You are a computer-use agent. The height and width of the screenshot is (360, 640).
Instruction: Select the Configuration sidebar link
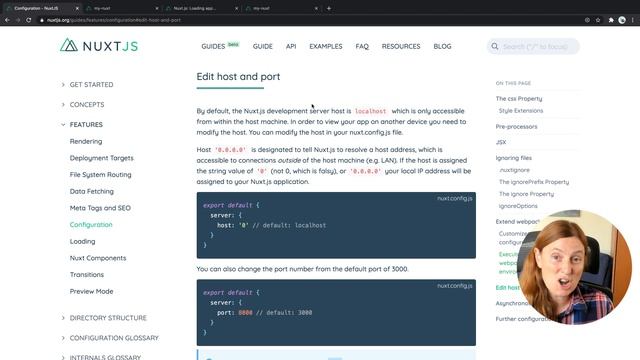[91, 224]
